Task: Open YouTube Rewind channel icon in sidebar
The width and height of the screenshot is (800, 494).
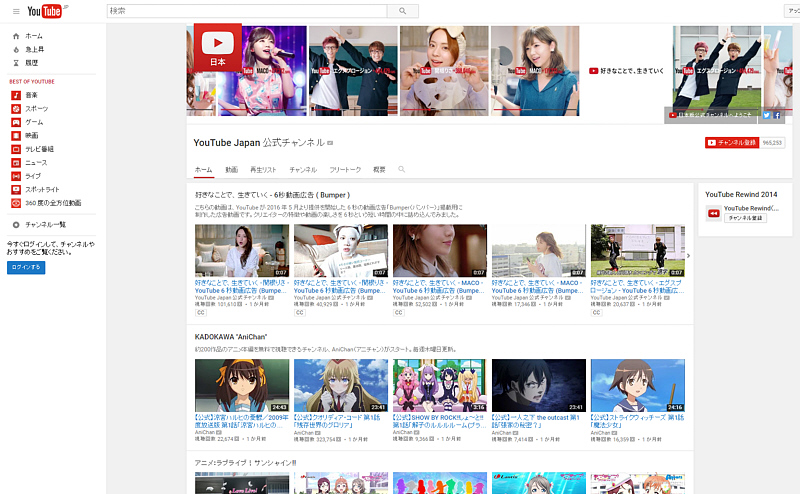Action: click(713, 213)
